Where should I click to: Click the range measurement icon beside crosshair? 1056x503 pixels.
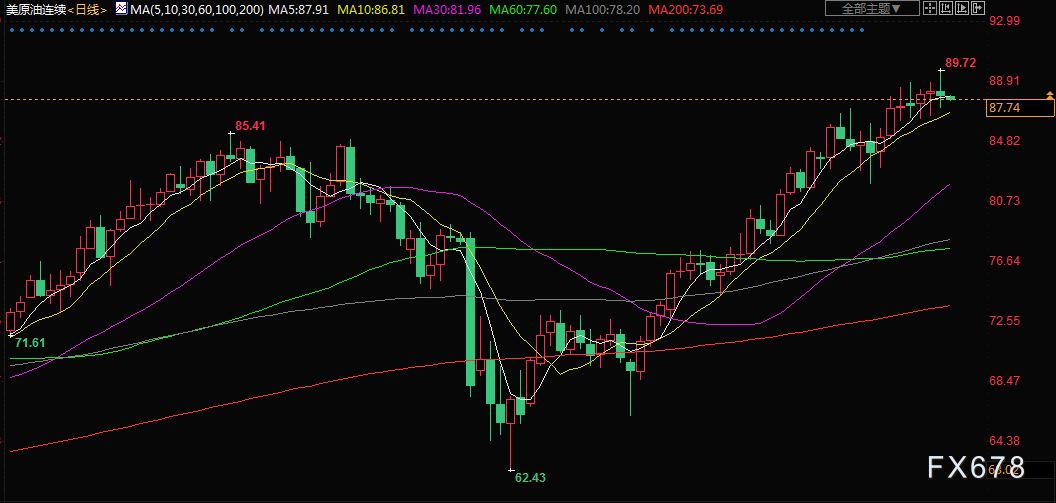coord(947,9)
